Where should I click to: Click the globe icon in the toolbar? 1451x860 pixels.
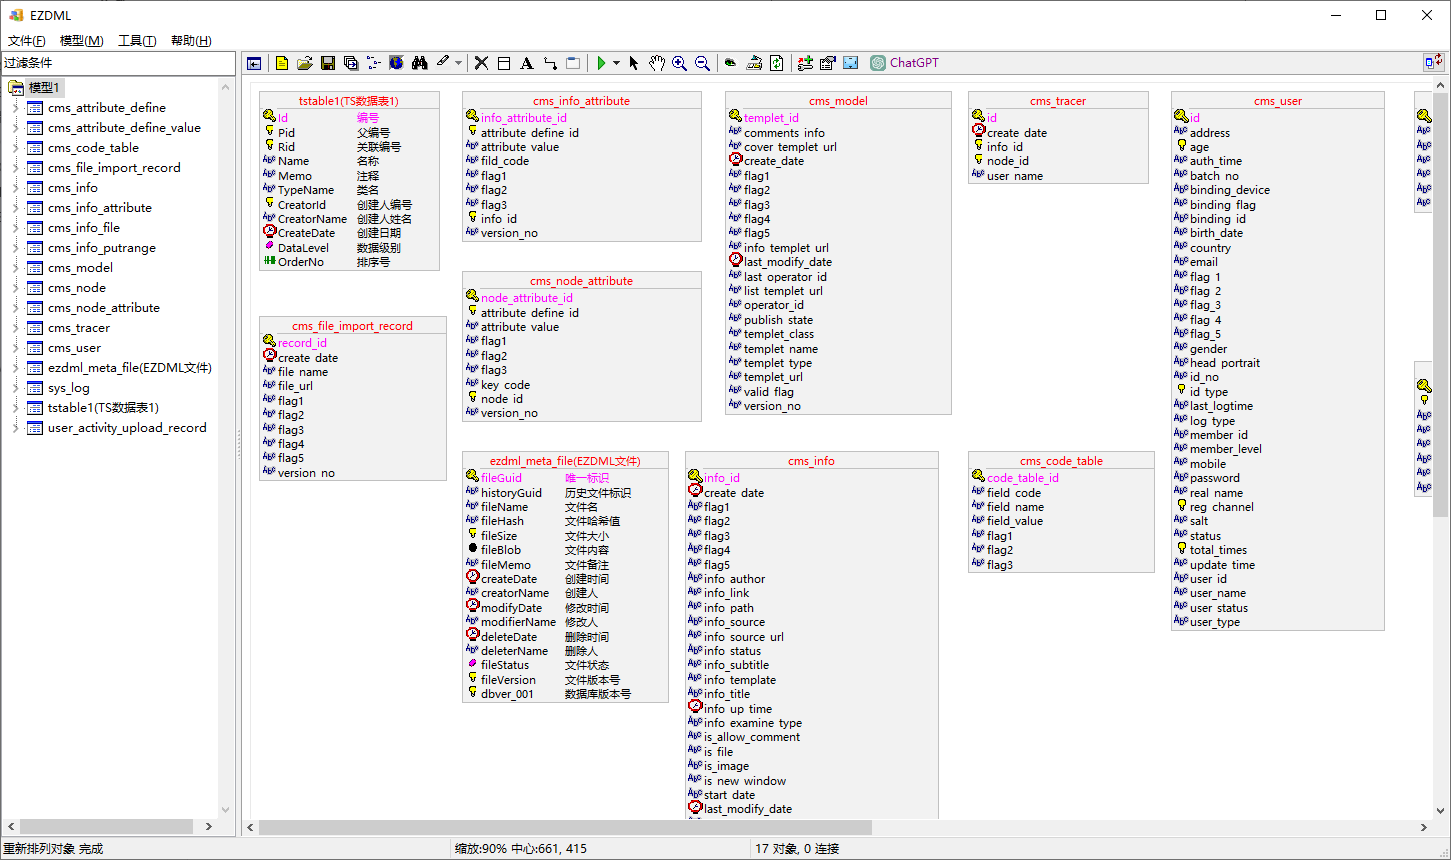point(397,63)
